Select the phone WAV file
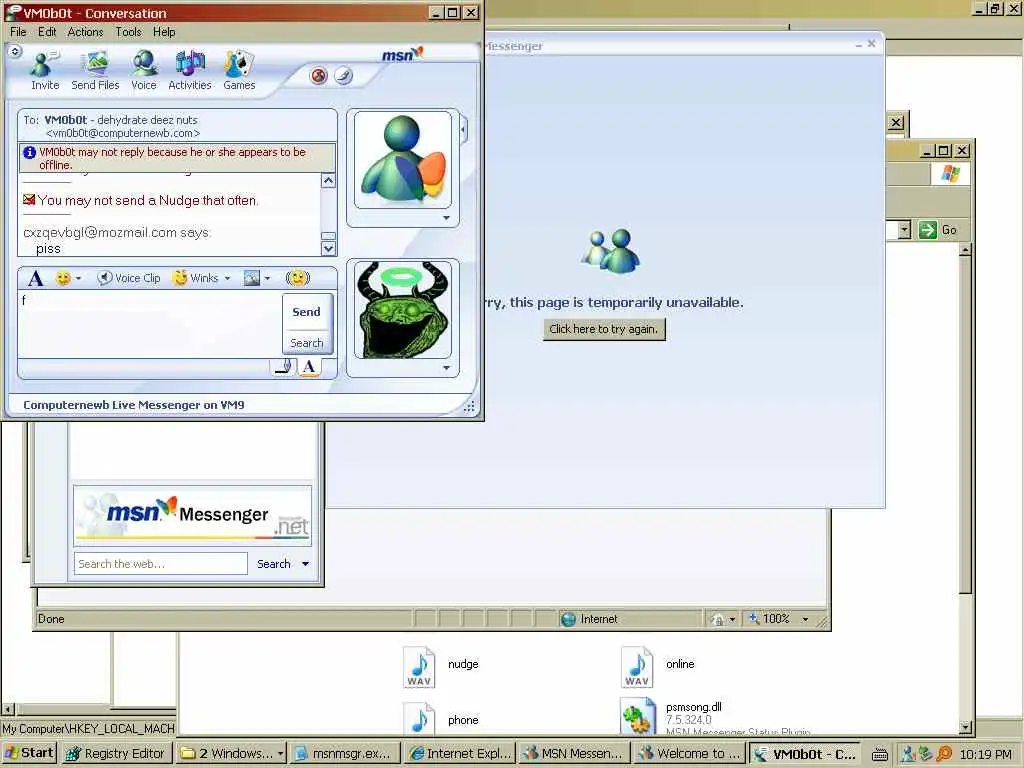 (x=441, y=719)
